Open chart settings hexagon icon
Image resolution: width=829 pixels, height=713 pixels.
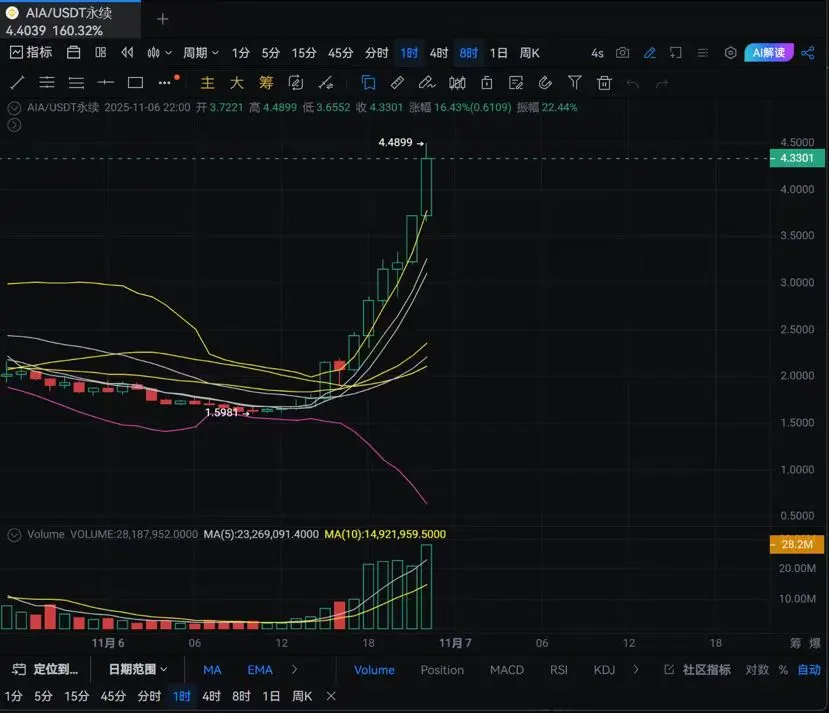pos(730,52)
